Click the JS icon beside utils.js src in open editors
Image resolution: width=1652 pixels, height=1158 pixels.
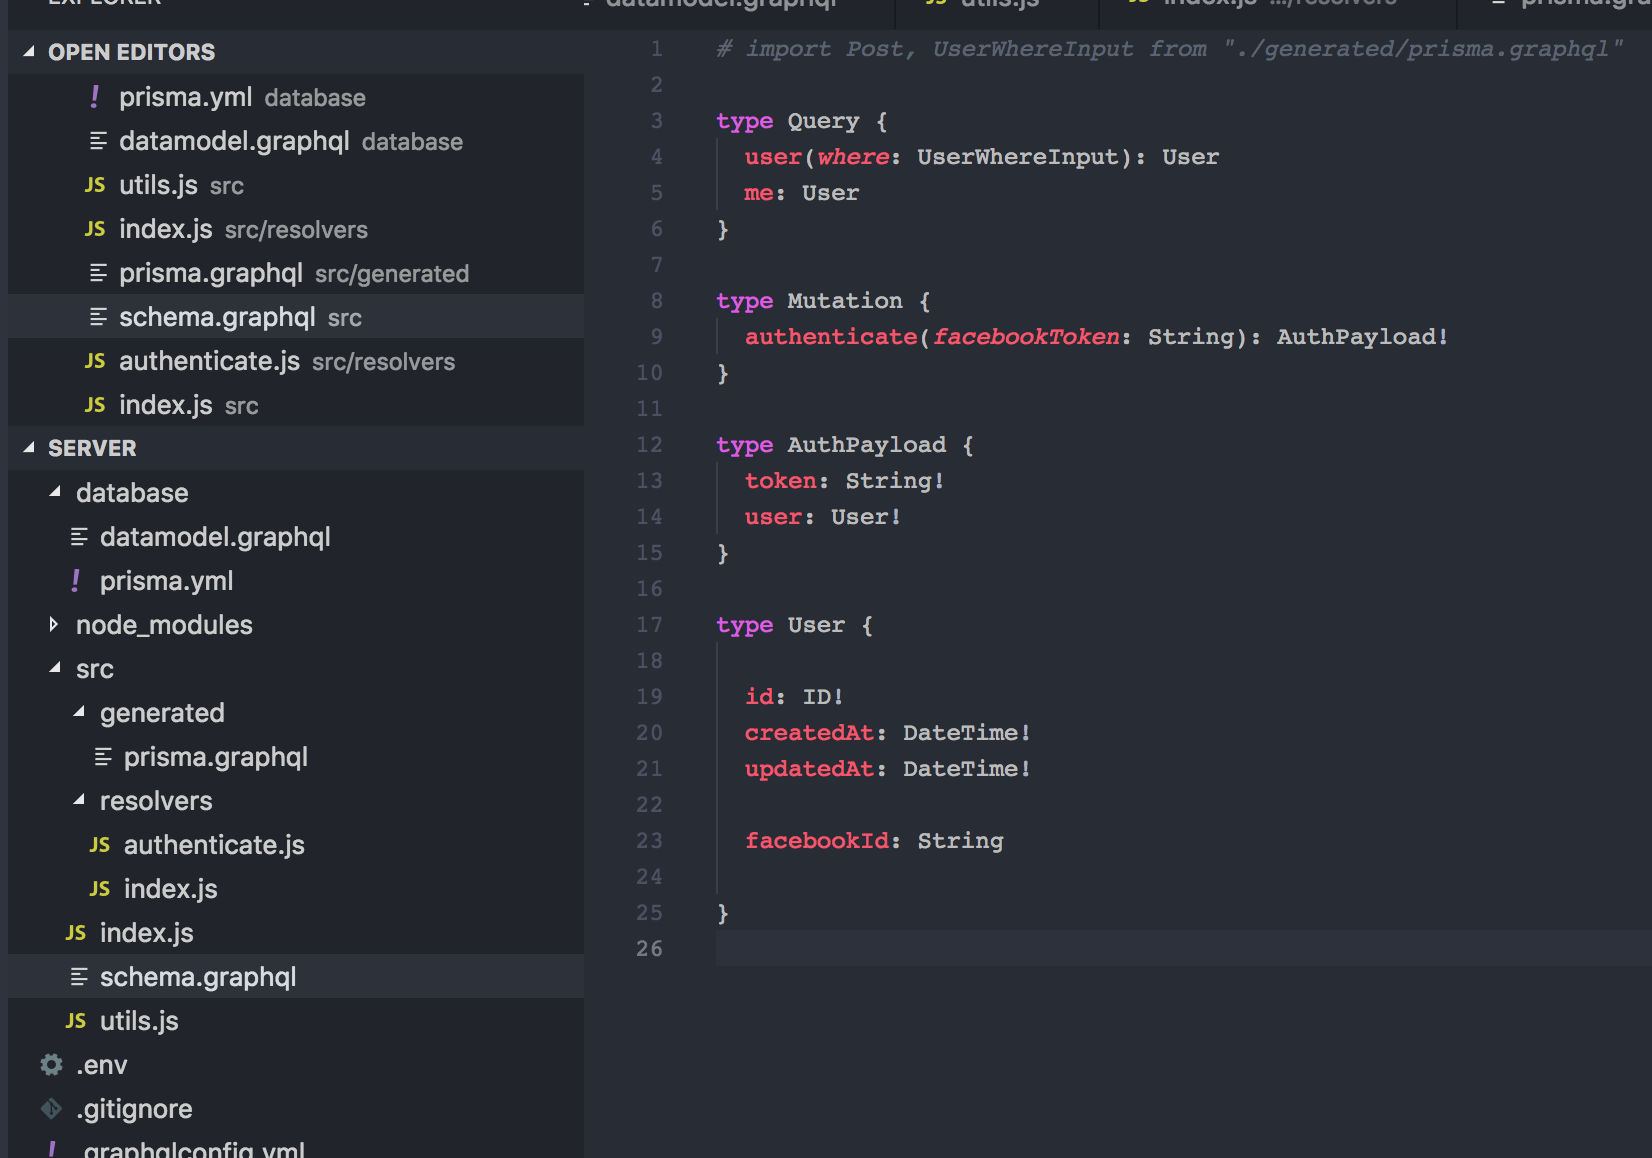[x=95, y=185]
